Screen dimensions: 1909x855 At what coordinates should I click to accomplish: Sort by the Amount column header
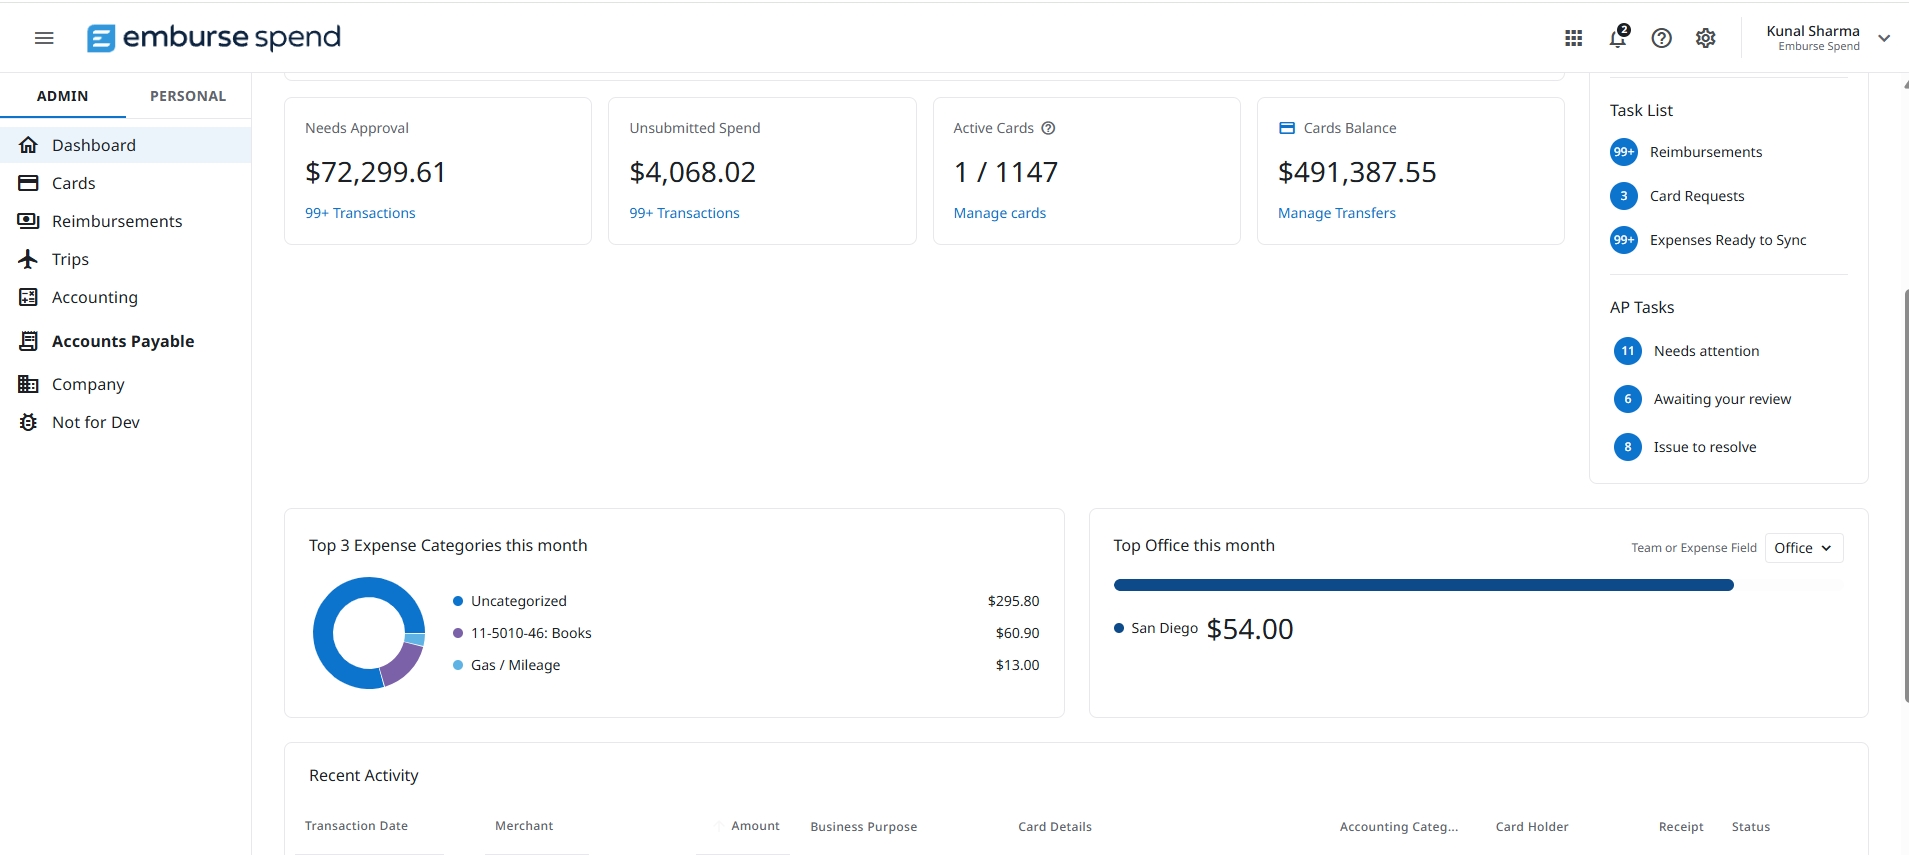click(755, 826)
